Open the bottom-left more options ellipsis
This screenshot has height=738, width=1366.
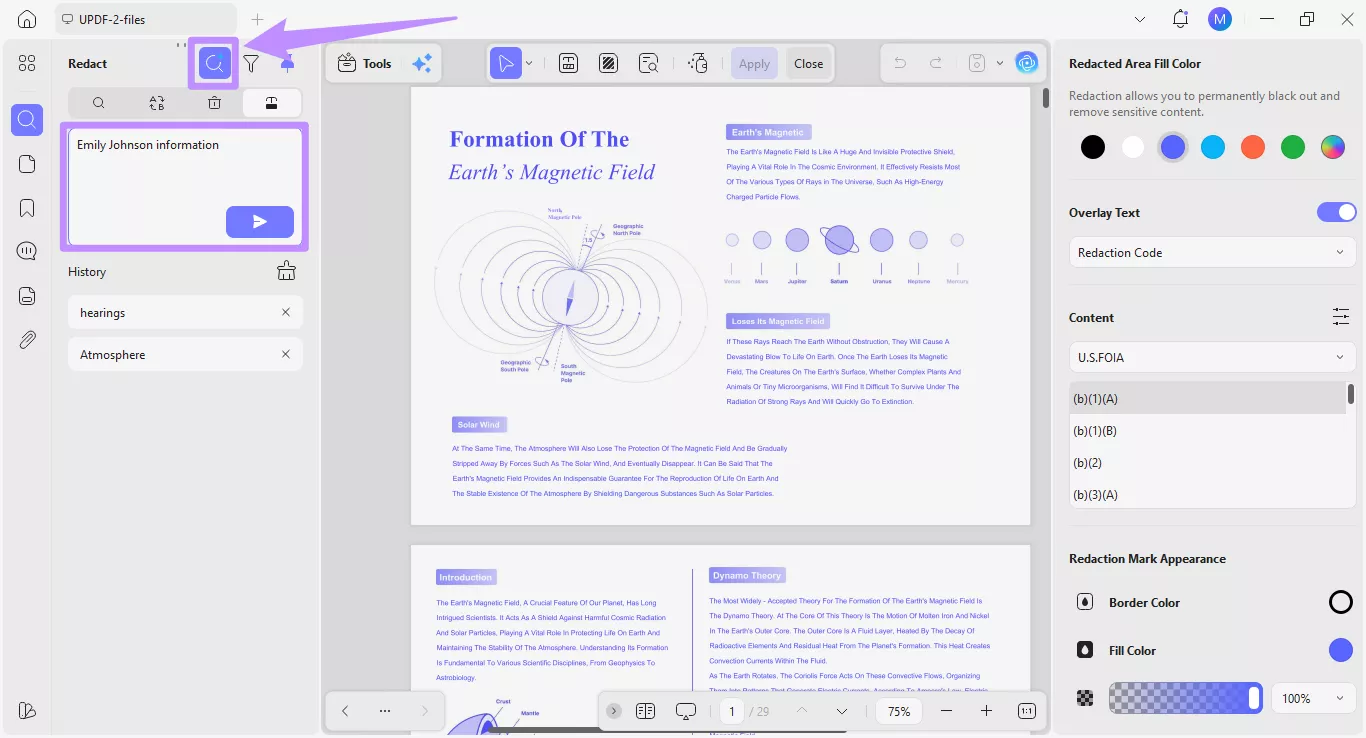click(385, 711)
